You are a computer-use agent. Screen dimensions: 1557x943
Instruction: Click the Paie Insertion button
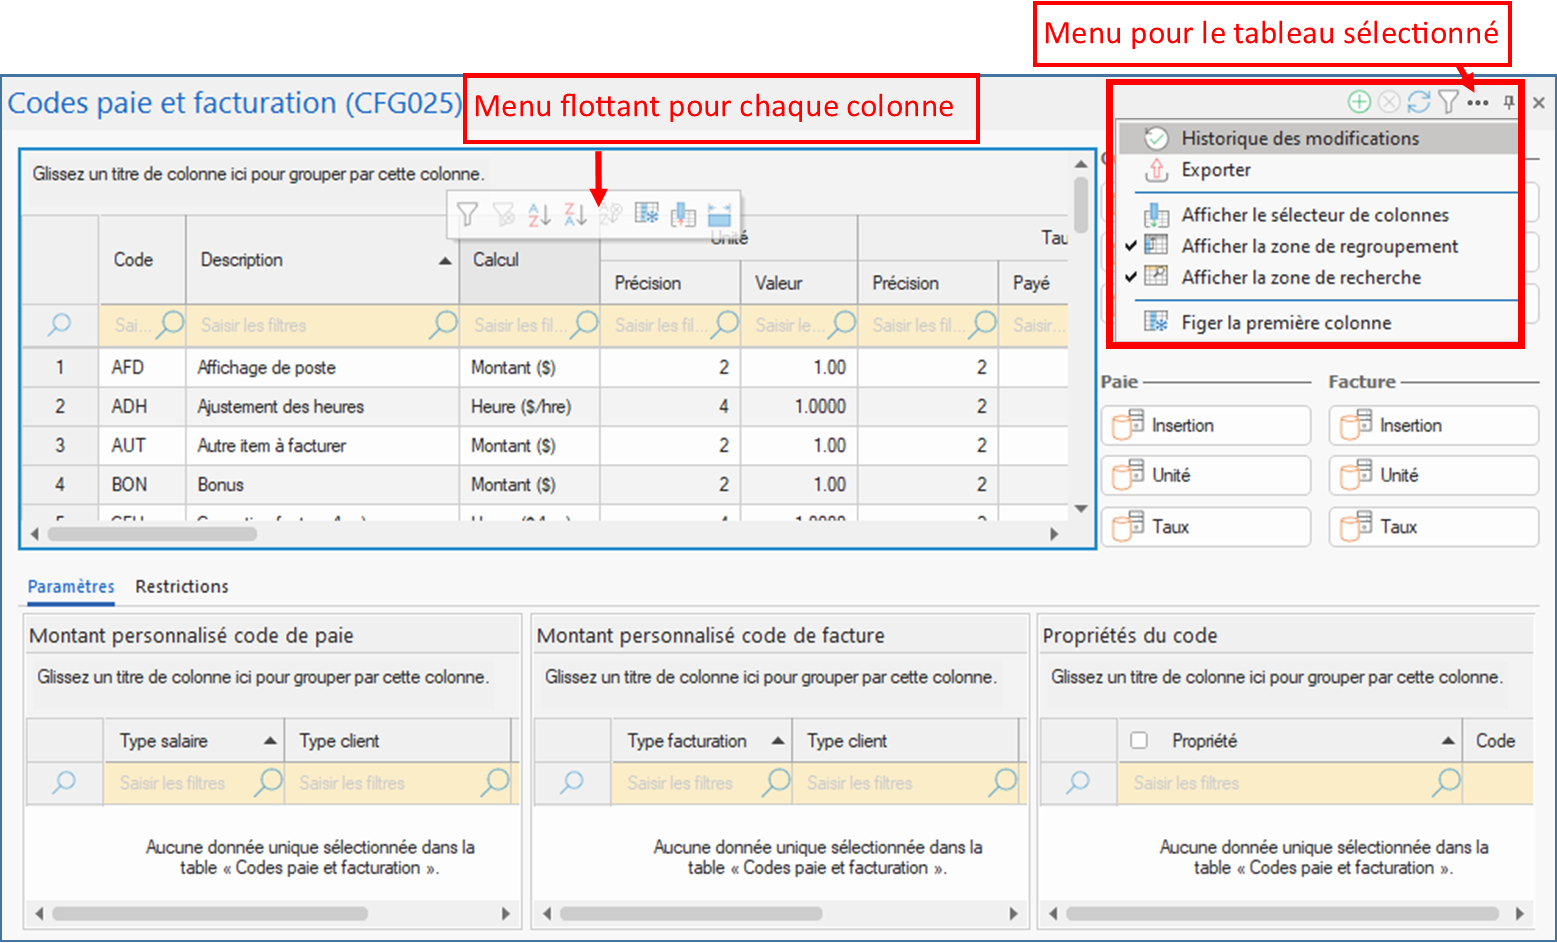coord(1205,426)
